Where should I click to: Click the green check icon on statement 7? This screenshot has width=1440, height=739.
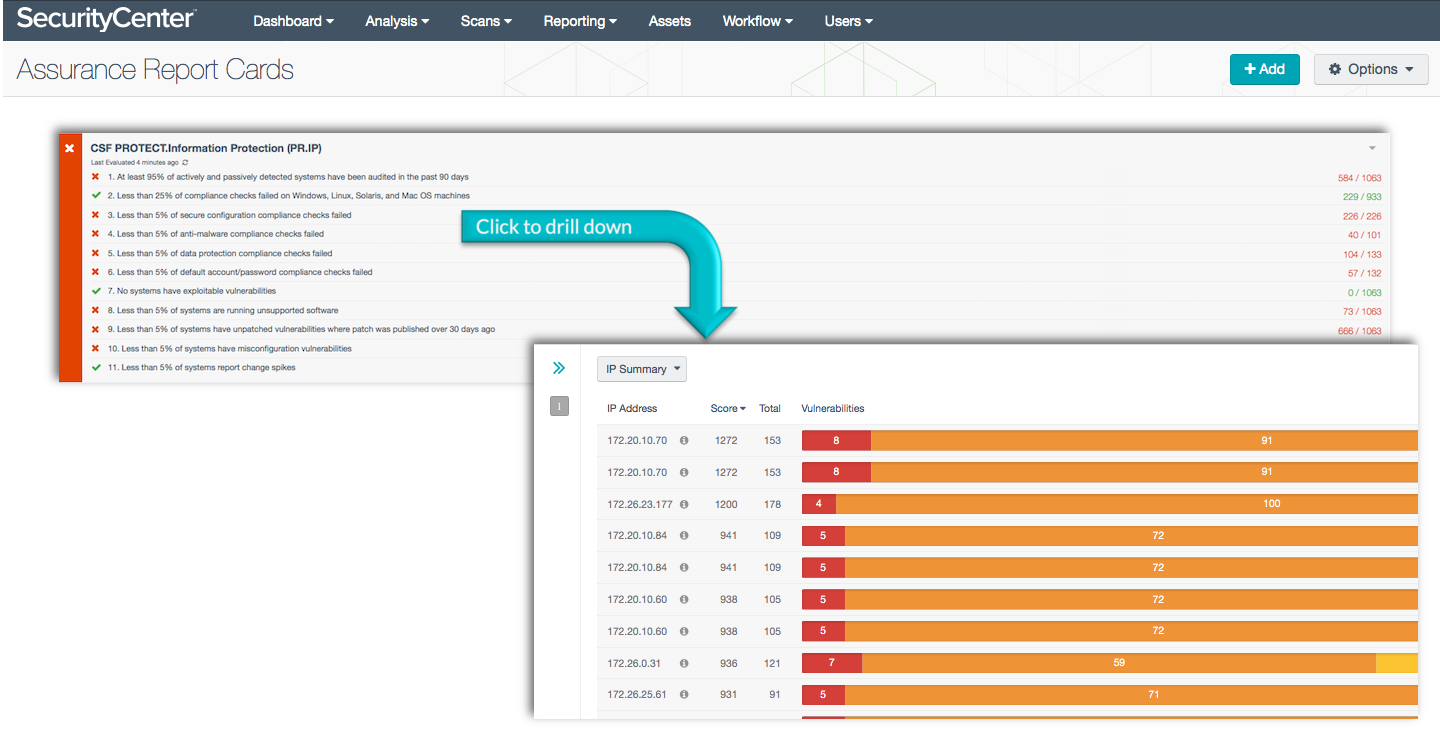tap(97, 290)
